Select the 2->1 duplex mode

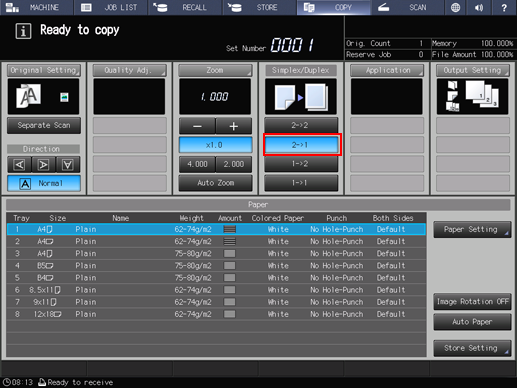click(x=302, y=145)
